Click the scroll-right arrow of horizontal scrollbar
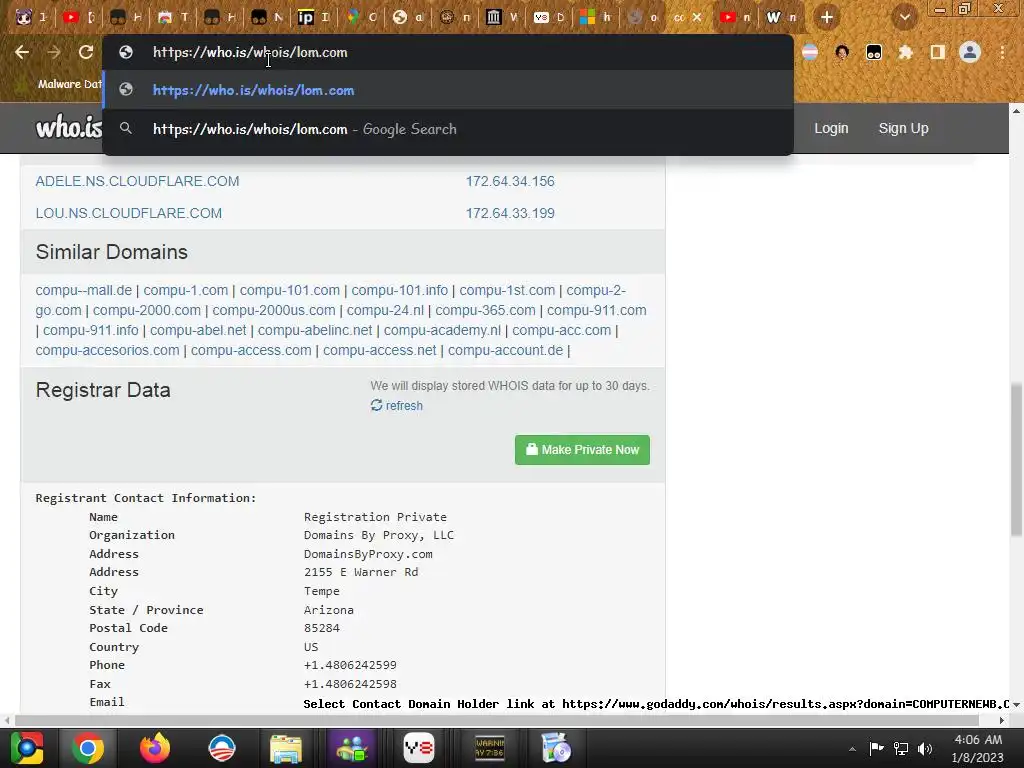The image size is (1024, 768). click(x=1002, y=720)
